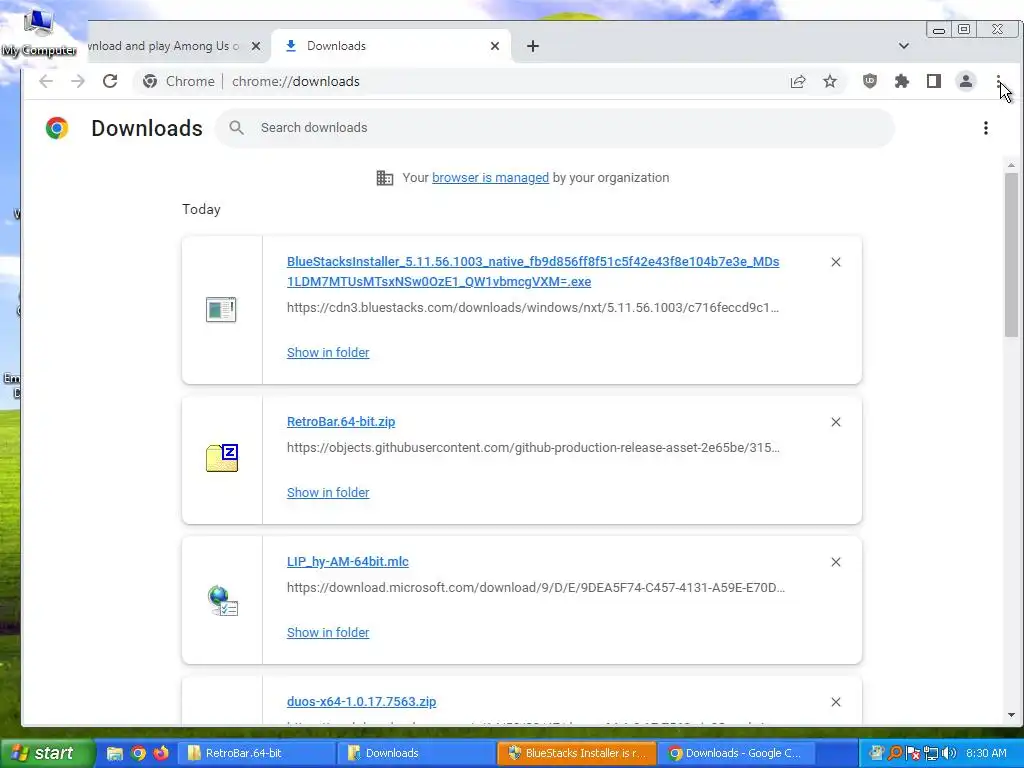This screenshot has height=768, width=1024.
Task: Go back using the browser back arrow
Action: tap(45, 81)
